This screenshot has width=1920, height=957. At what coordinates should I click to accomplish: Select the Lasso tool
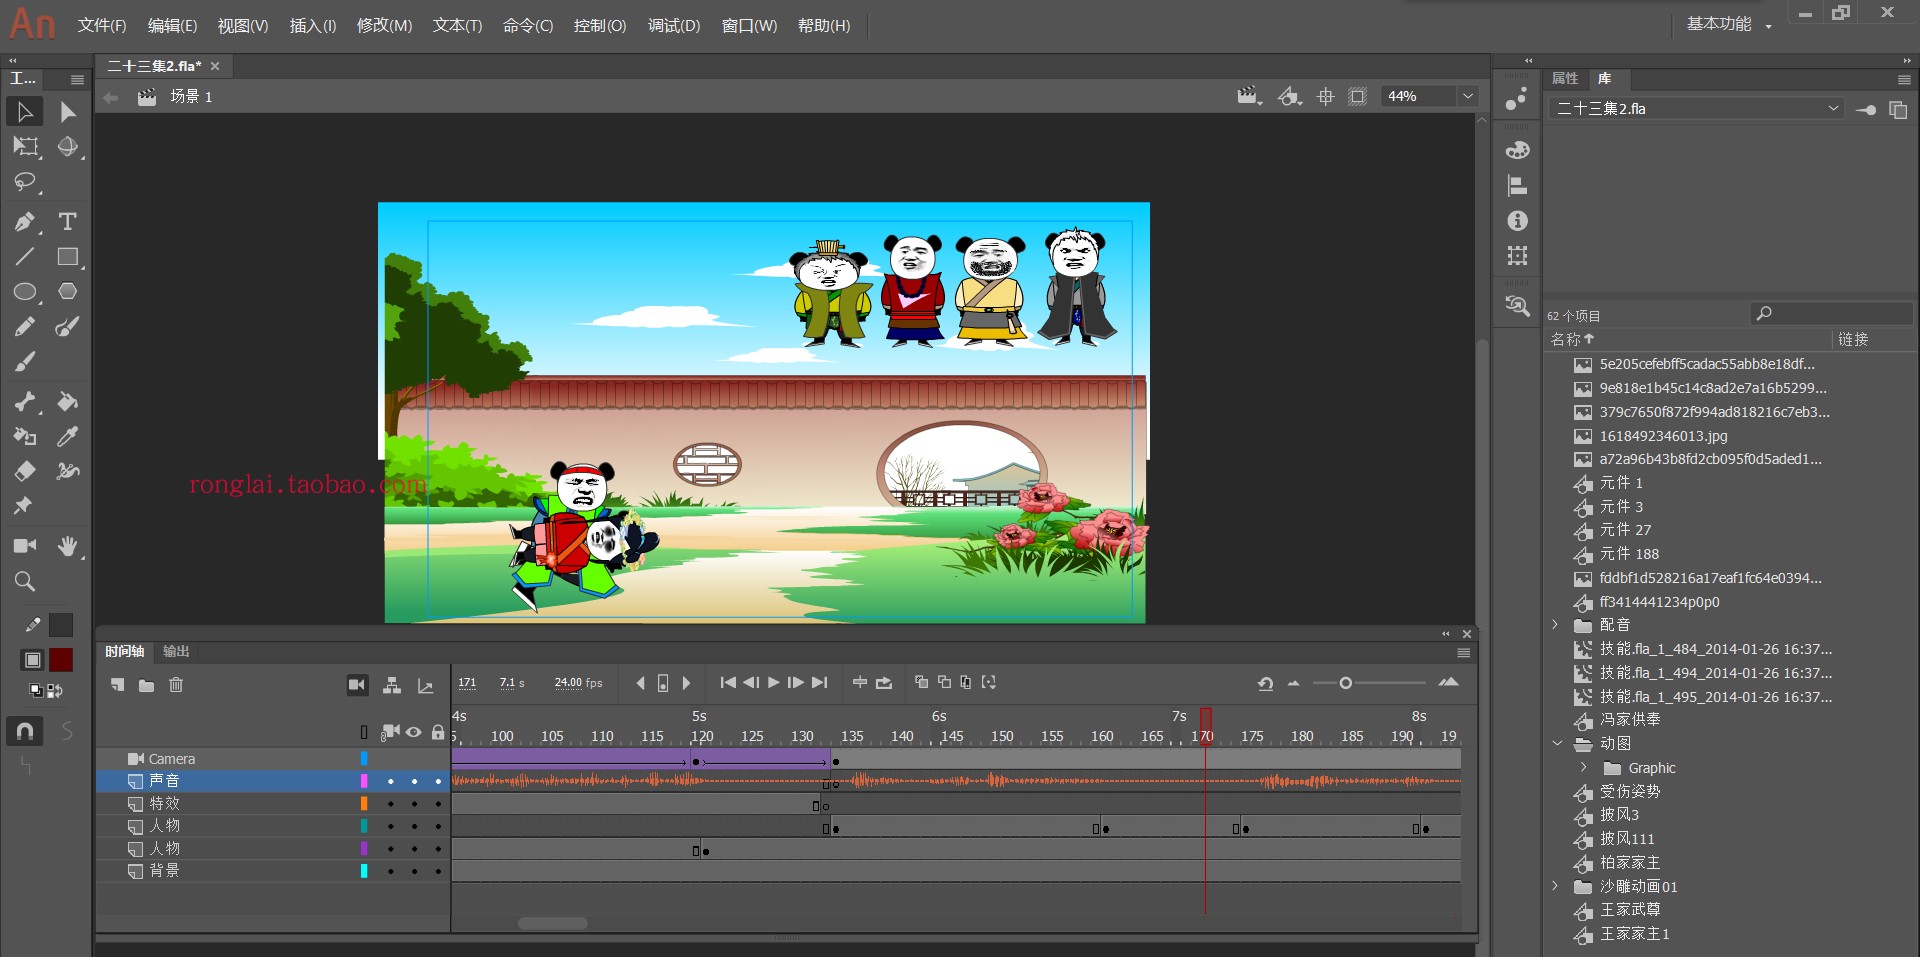pyautogui.click(x=25, y=182)
